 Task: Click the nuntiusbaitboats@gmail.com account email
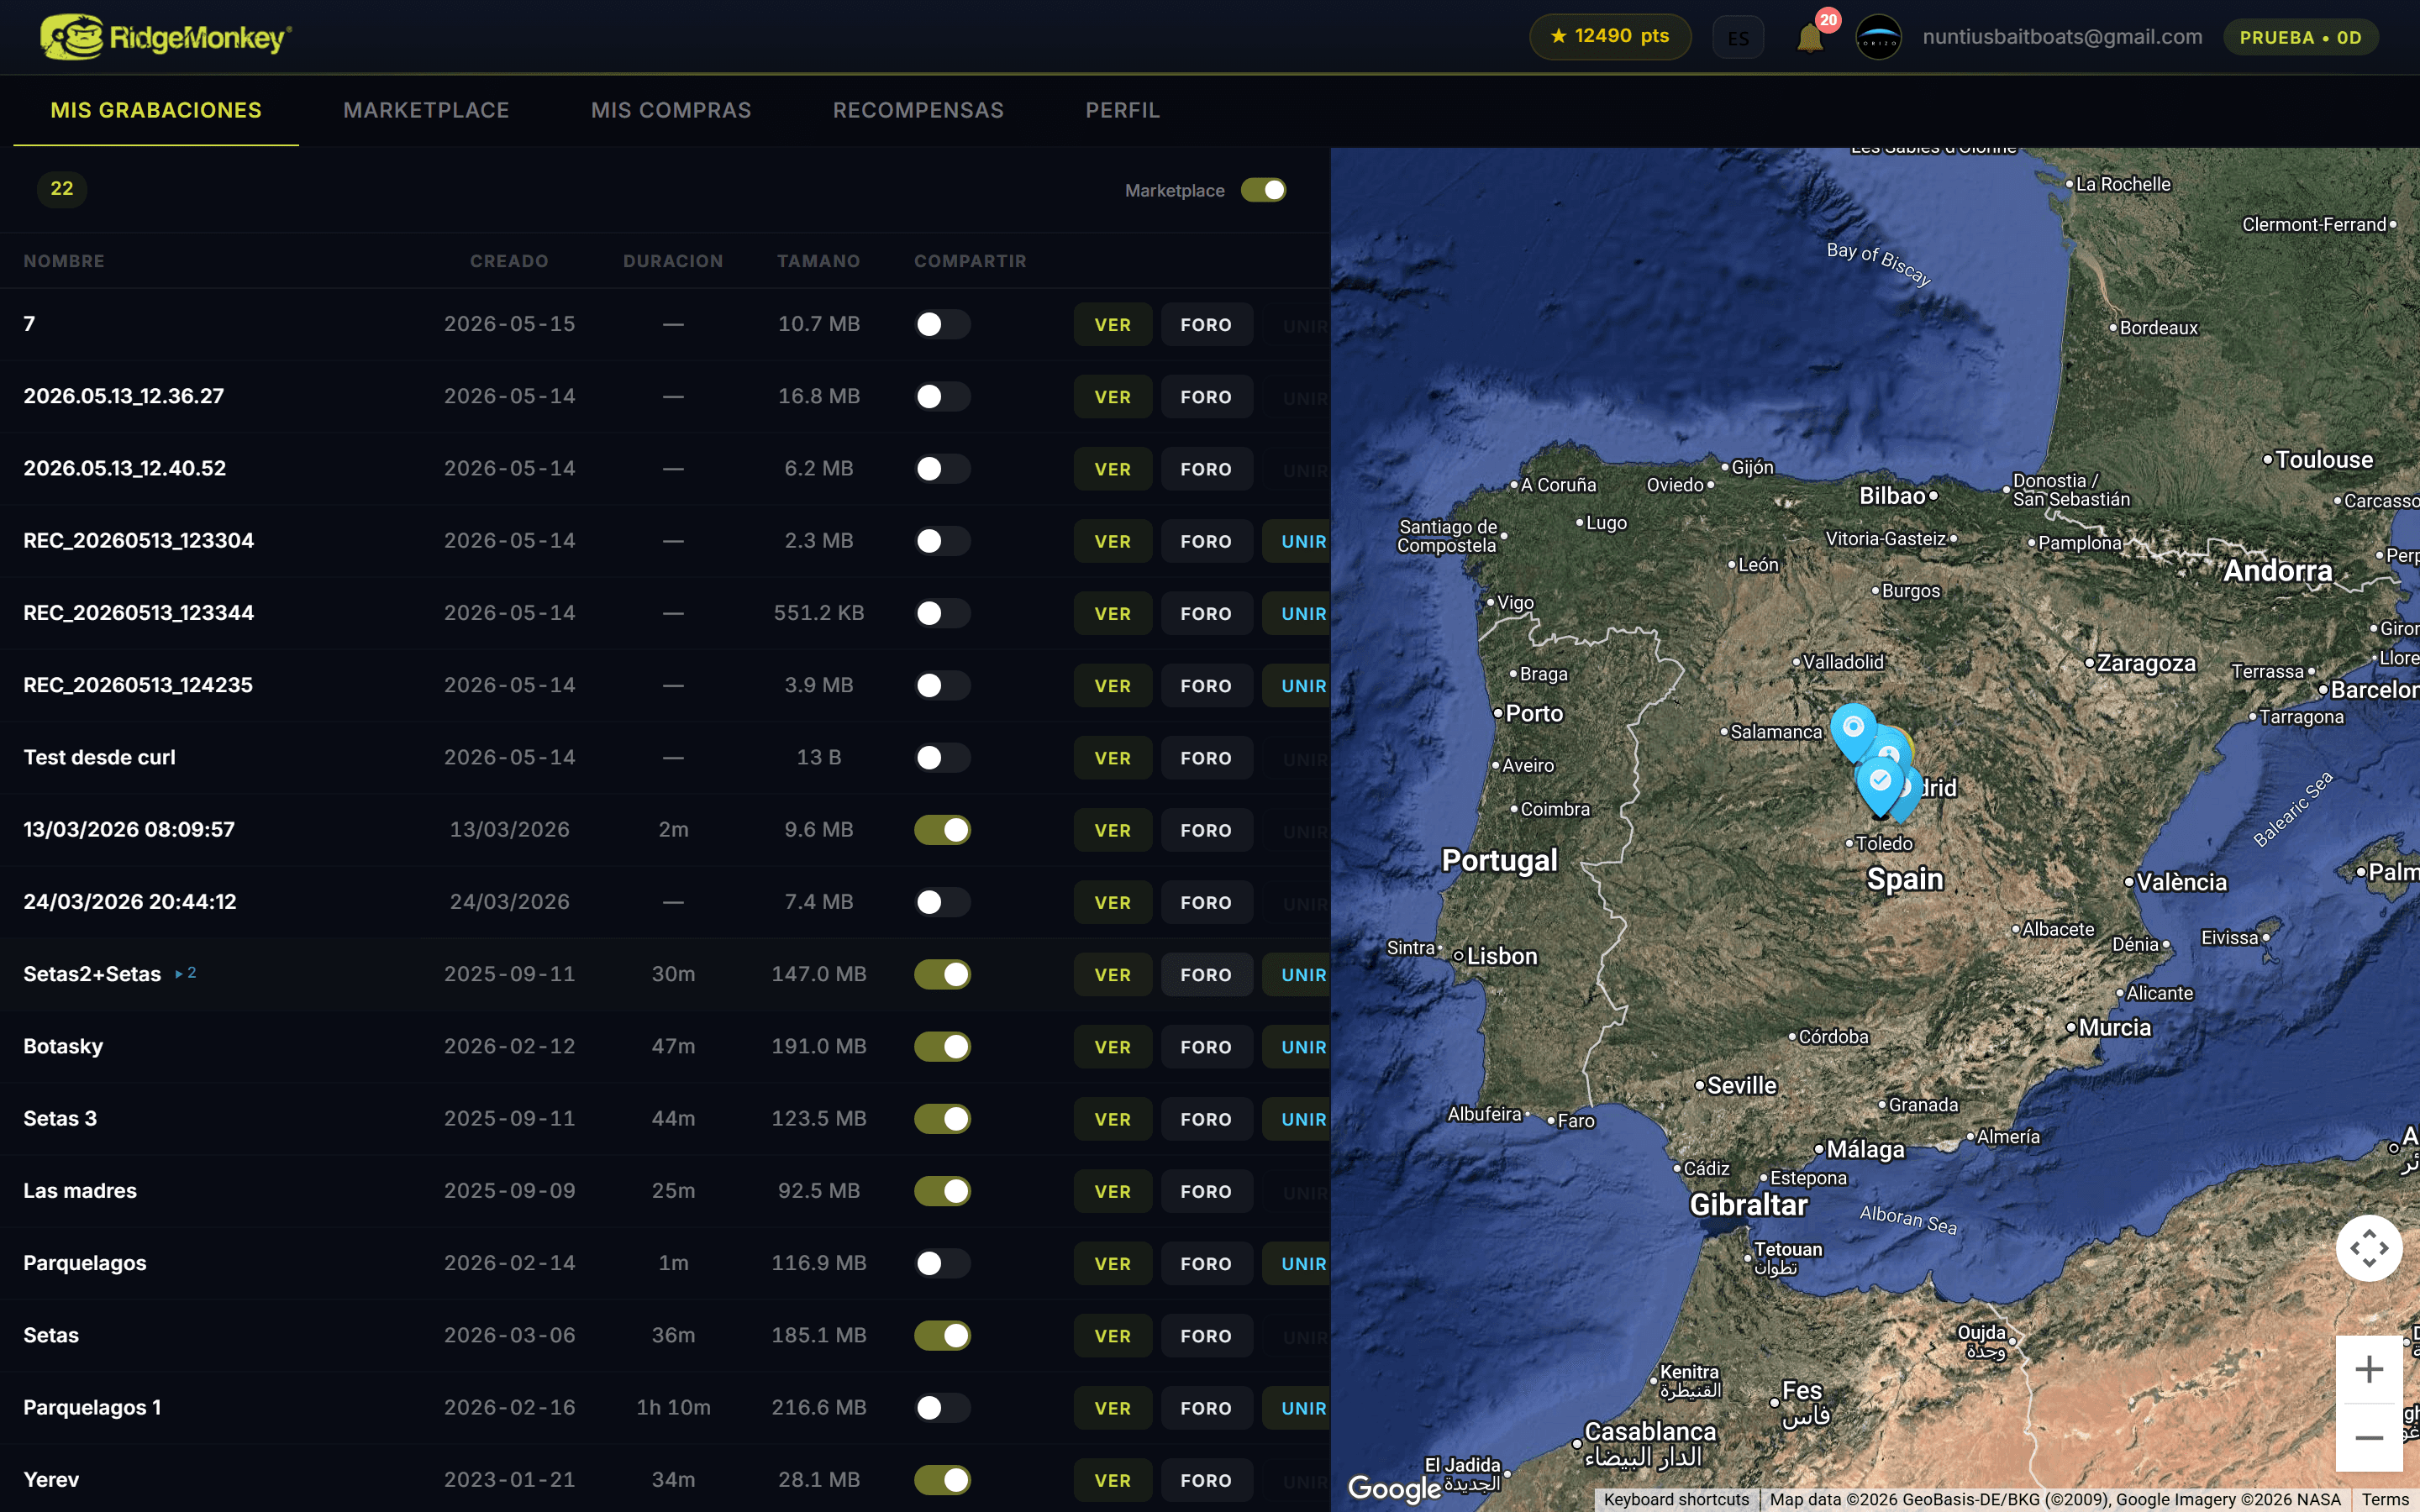click(x=2062, y=37)
